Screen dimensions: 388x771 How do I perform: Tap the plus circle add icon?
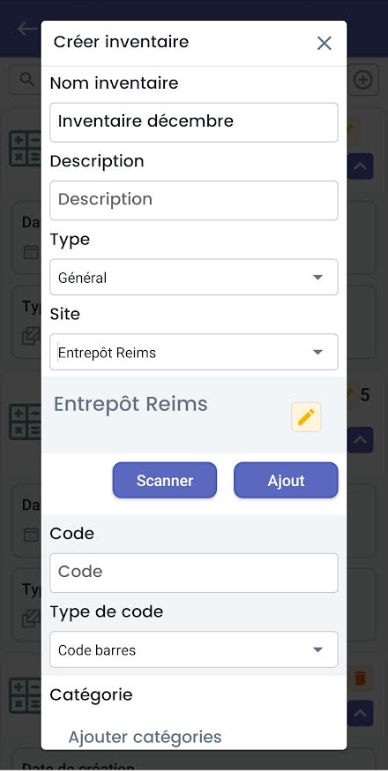pyautogui.click(x=363, y=80)
